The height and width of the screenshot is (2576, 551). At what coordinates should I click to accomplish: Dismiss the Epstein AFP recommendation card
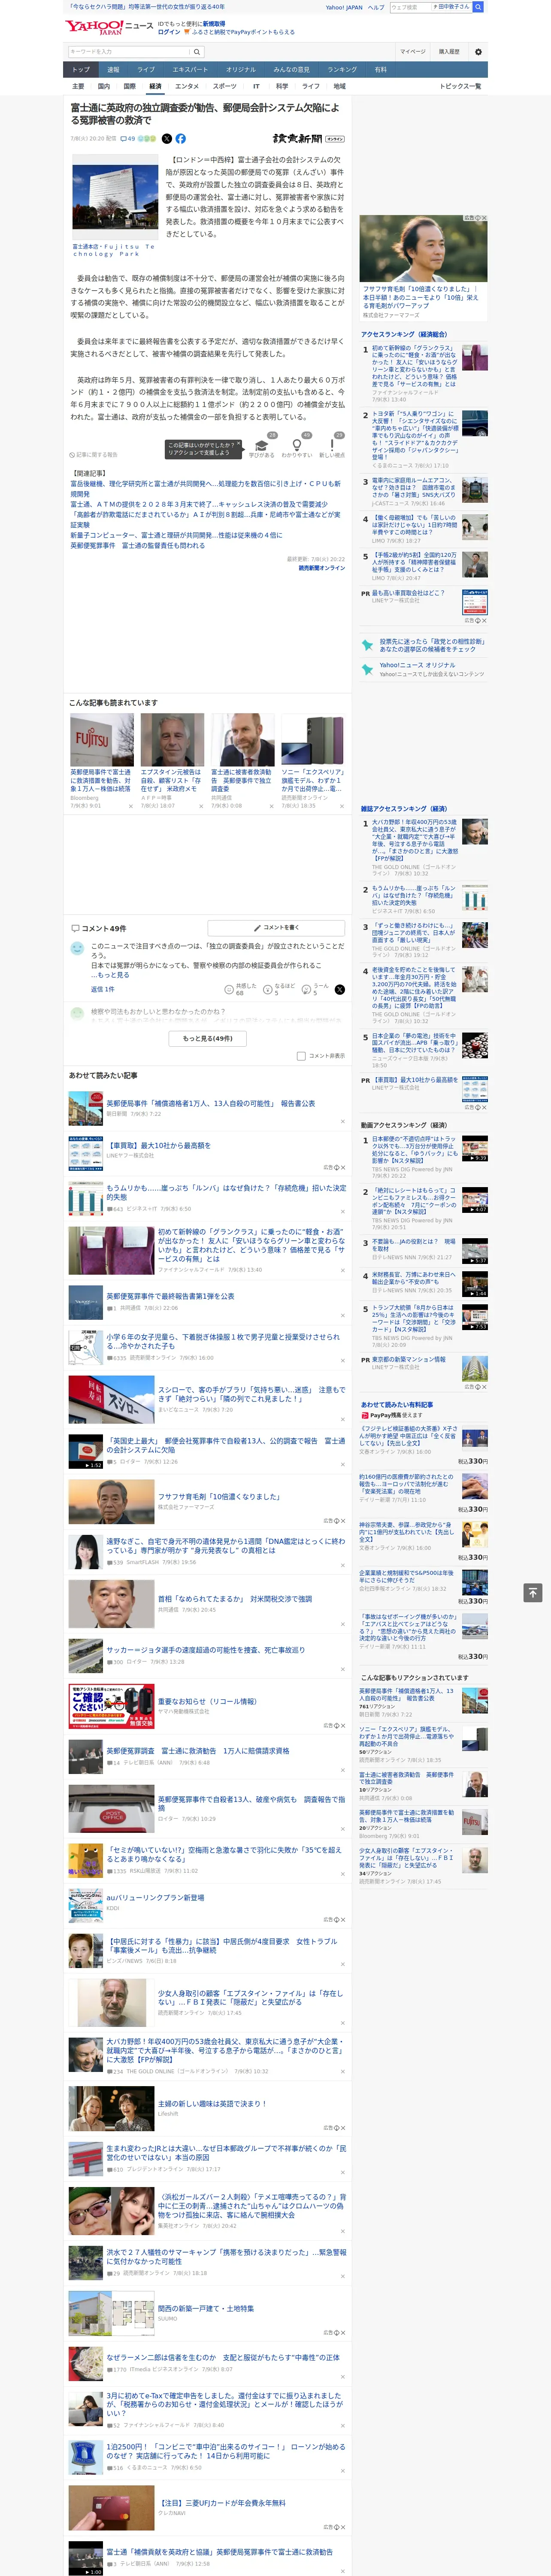[x=200, y=805]
